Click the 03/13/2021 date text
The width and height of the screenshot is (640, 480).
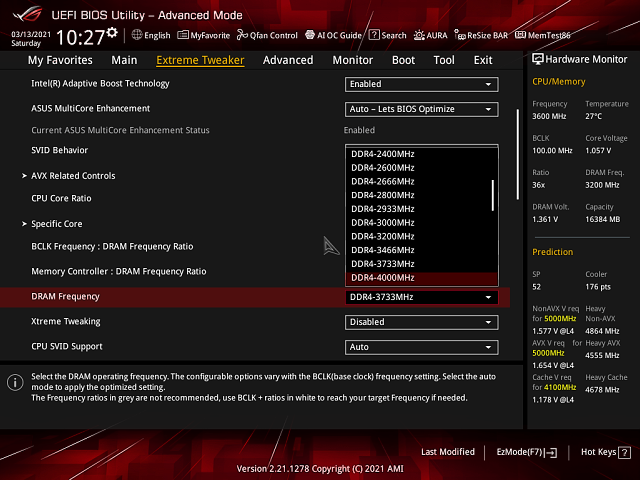pyautogui.click(x=31, y=34)
